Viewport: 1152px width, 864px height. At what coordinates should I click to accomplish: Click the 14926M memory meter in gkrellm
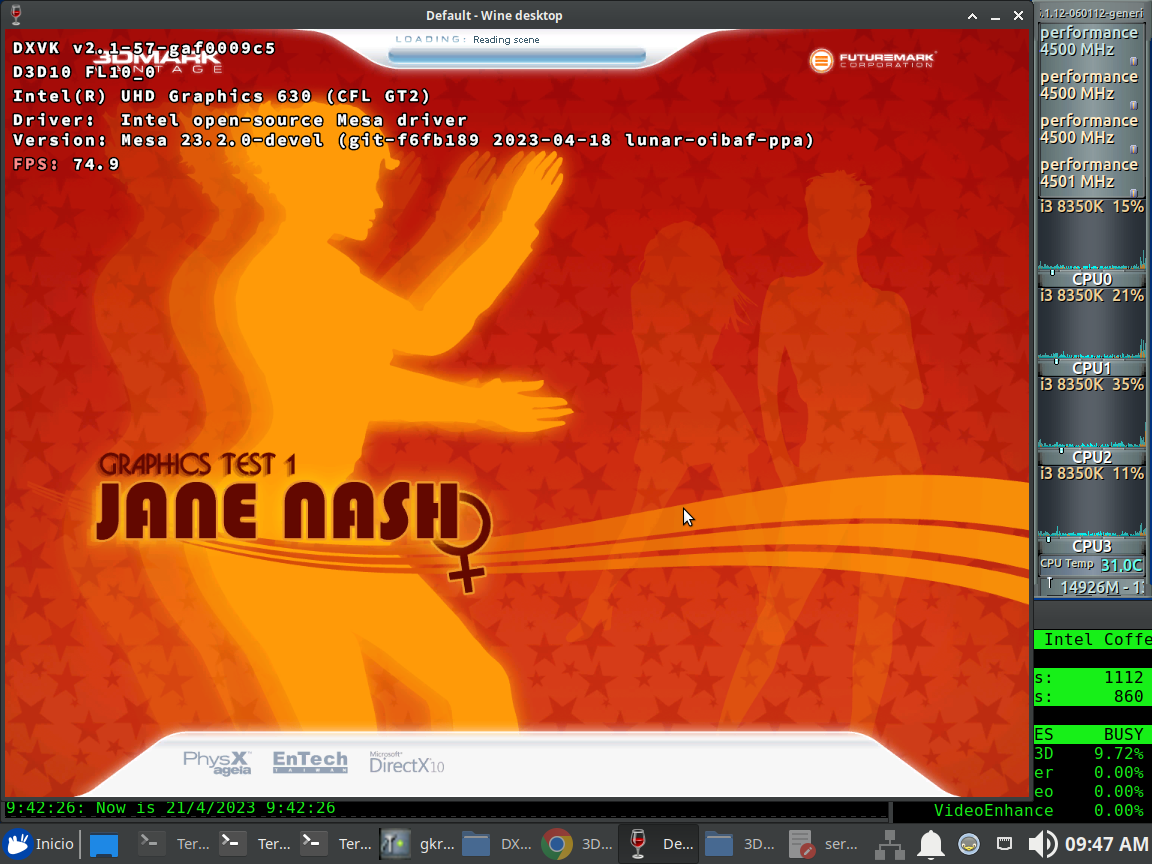click(1092, 586)
